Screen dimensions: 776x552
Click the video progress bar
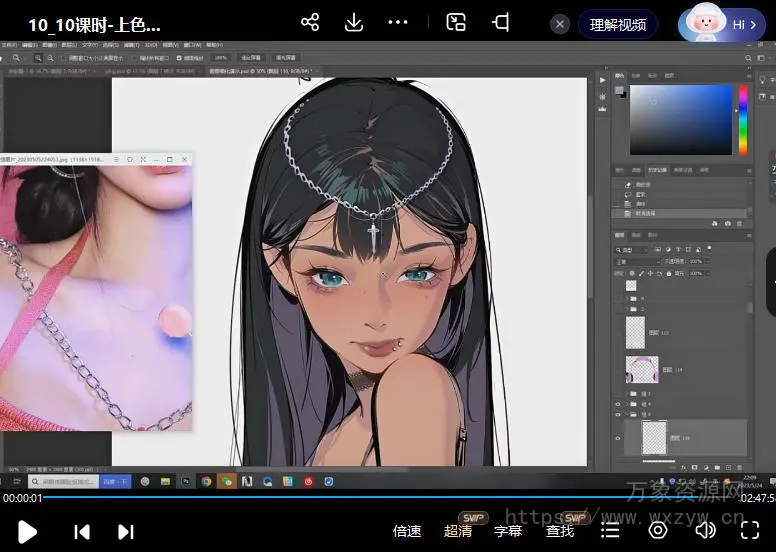click(388, 497)
